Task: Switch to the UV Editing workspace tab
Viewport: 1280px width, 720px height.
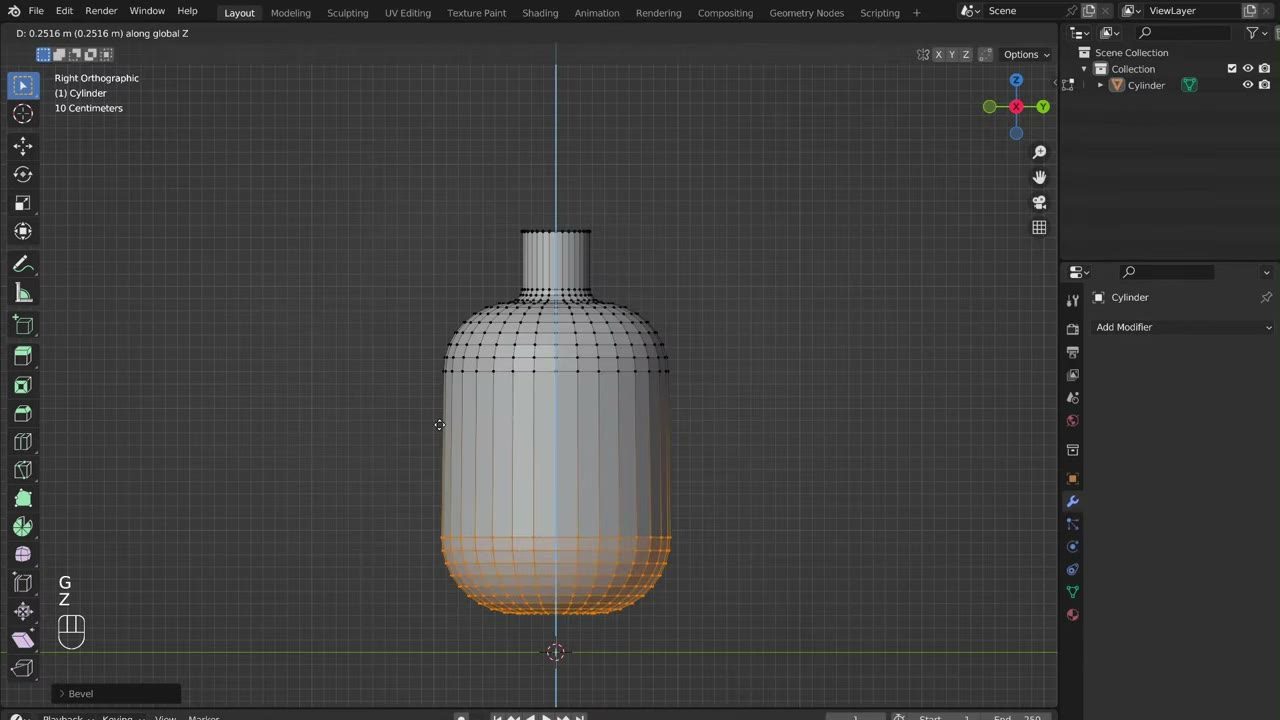Action: point(408,12)
